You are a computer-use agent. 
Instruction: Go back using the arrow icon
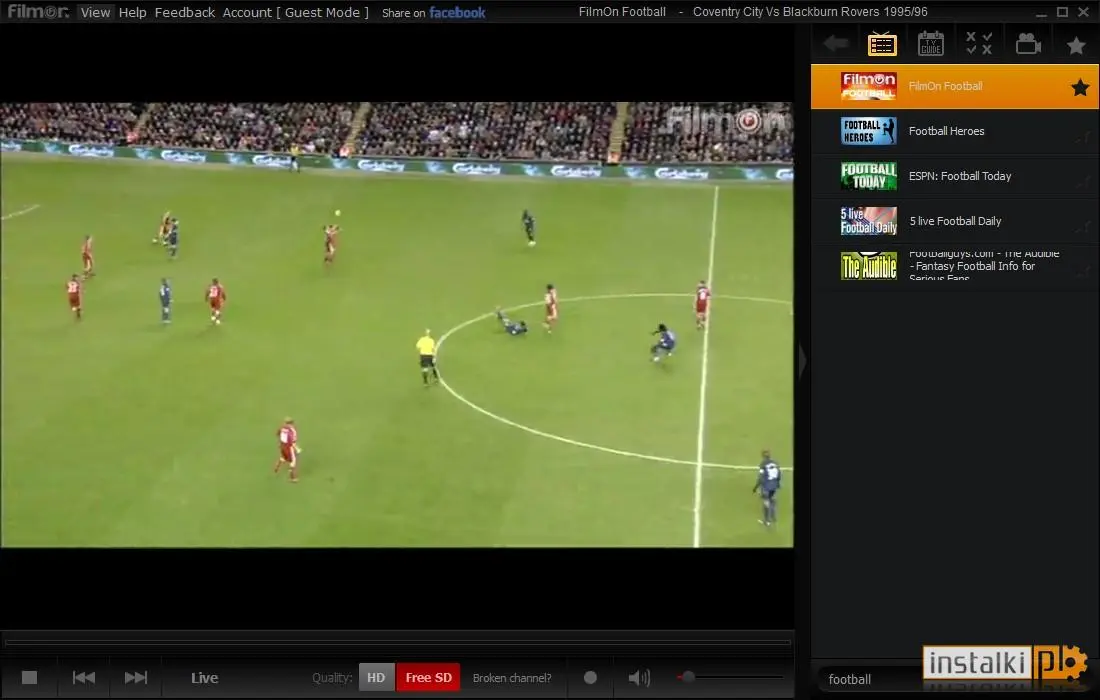coord(836,44)
